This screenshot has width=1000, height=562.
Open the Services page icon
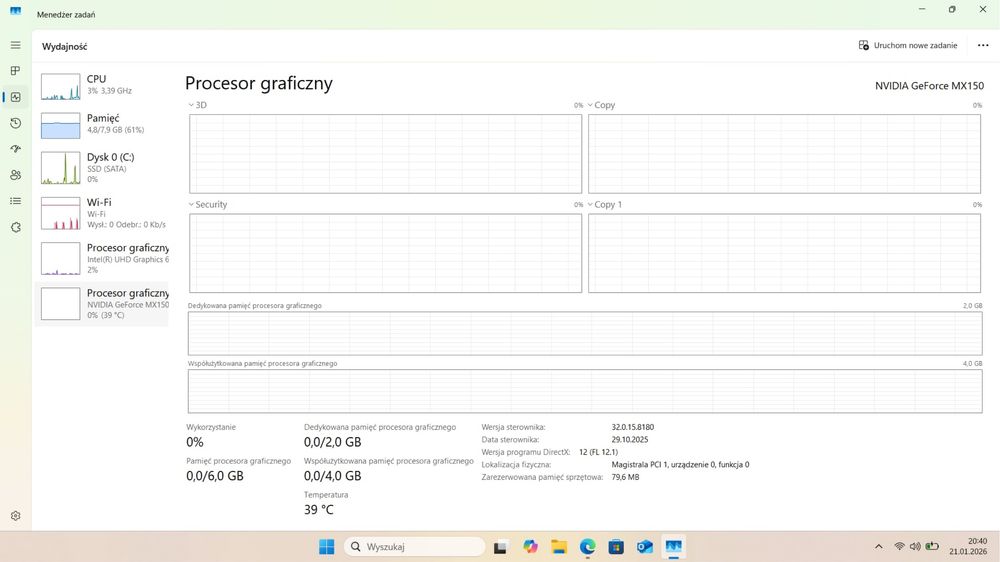[15, 227]
